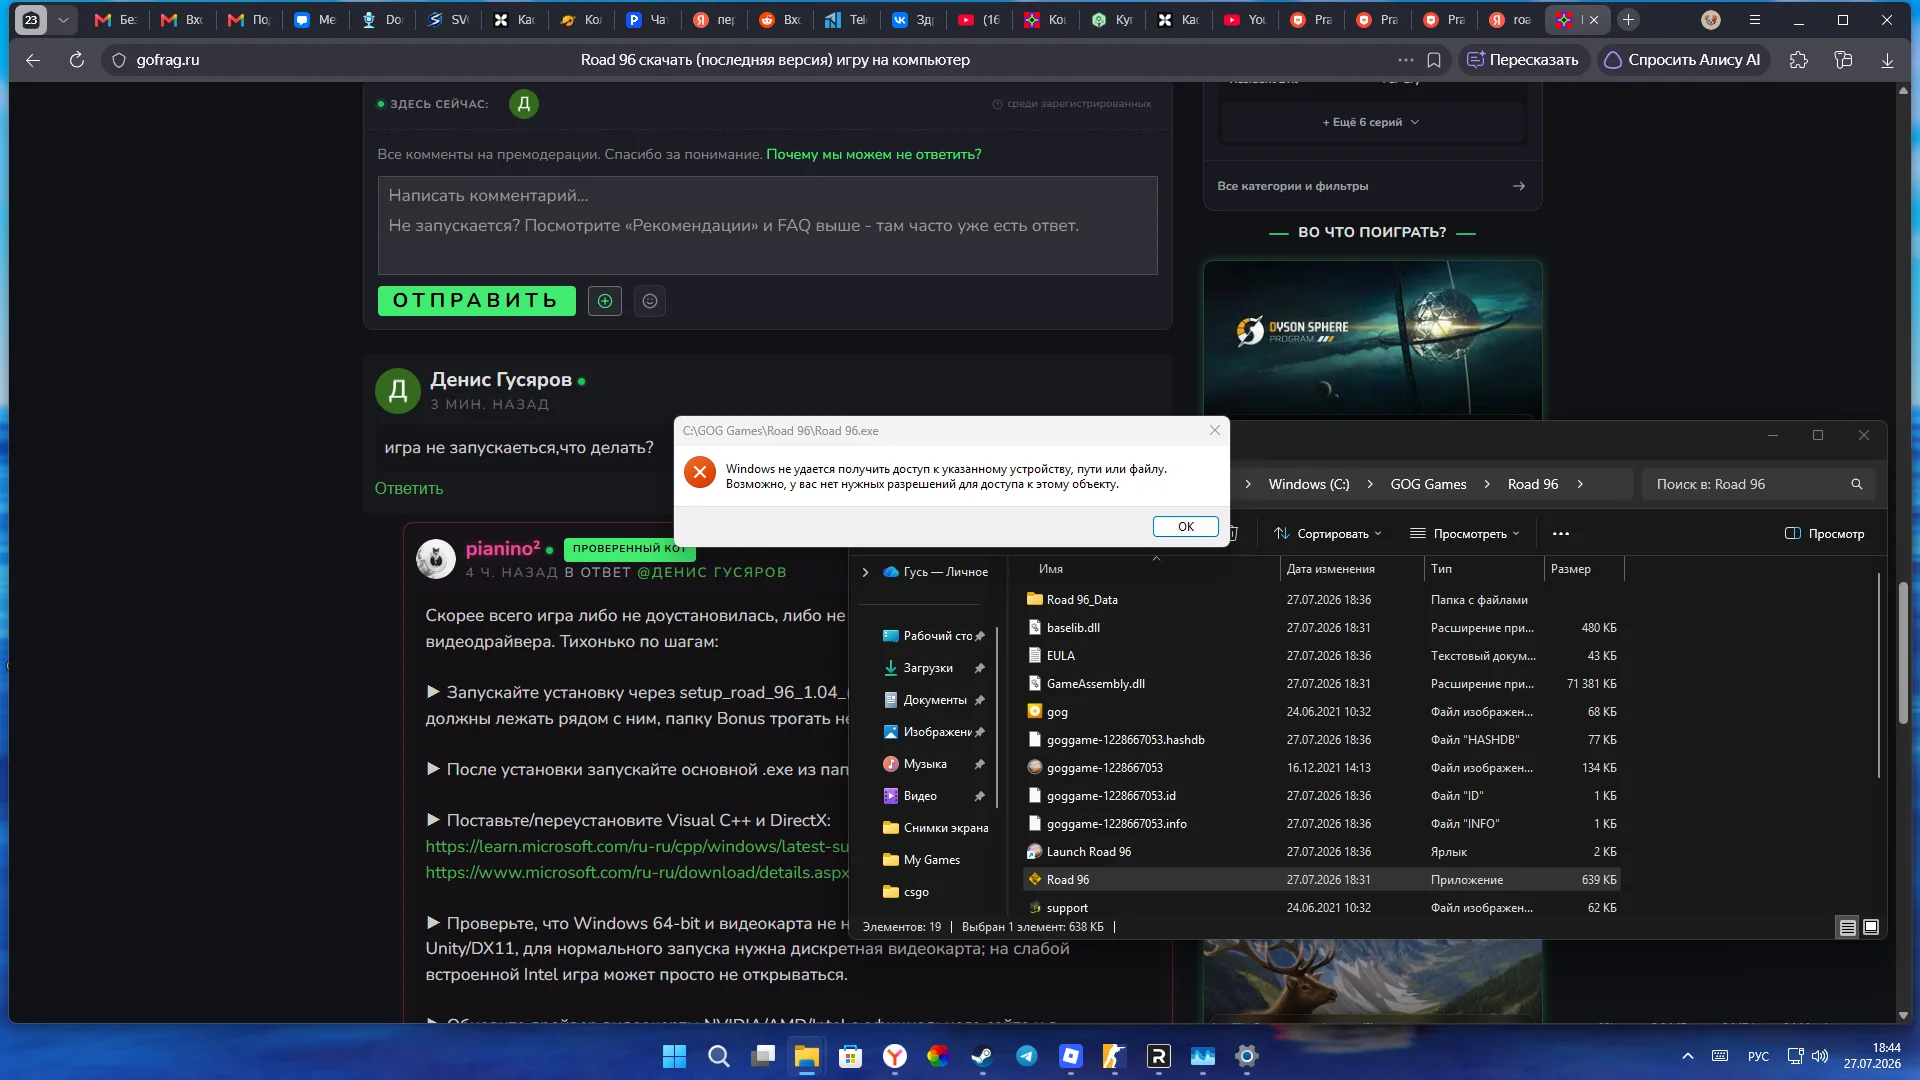Open 'Все категории и фильтры' link
The width and height of the screenshot is (1920, 1080).
tap(1372, 186)
